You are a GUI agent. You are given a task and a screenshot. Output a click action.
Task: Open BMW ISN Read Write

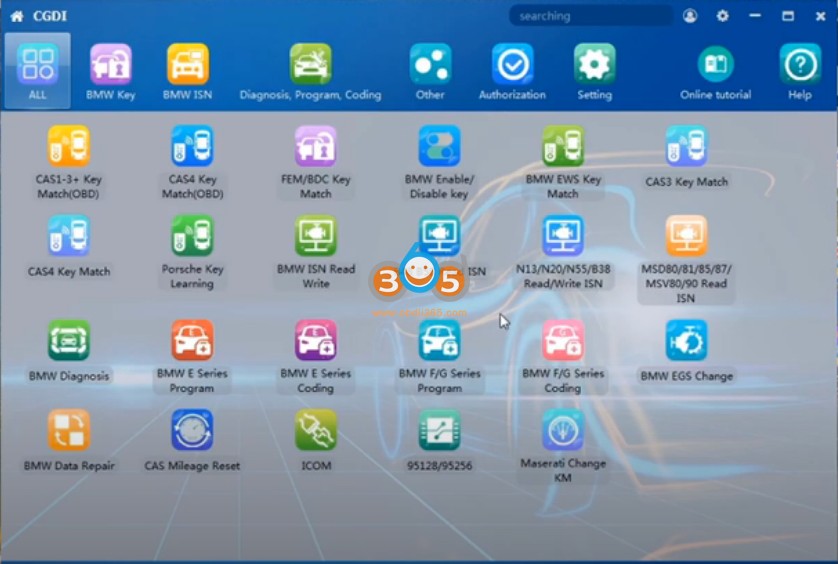click(x=316, y=252)
